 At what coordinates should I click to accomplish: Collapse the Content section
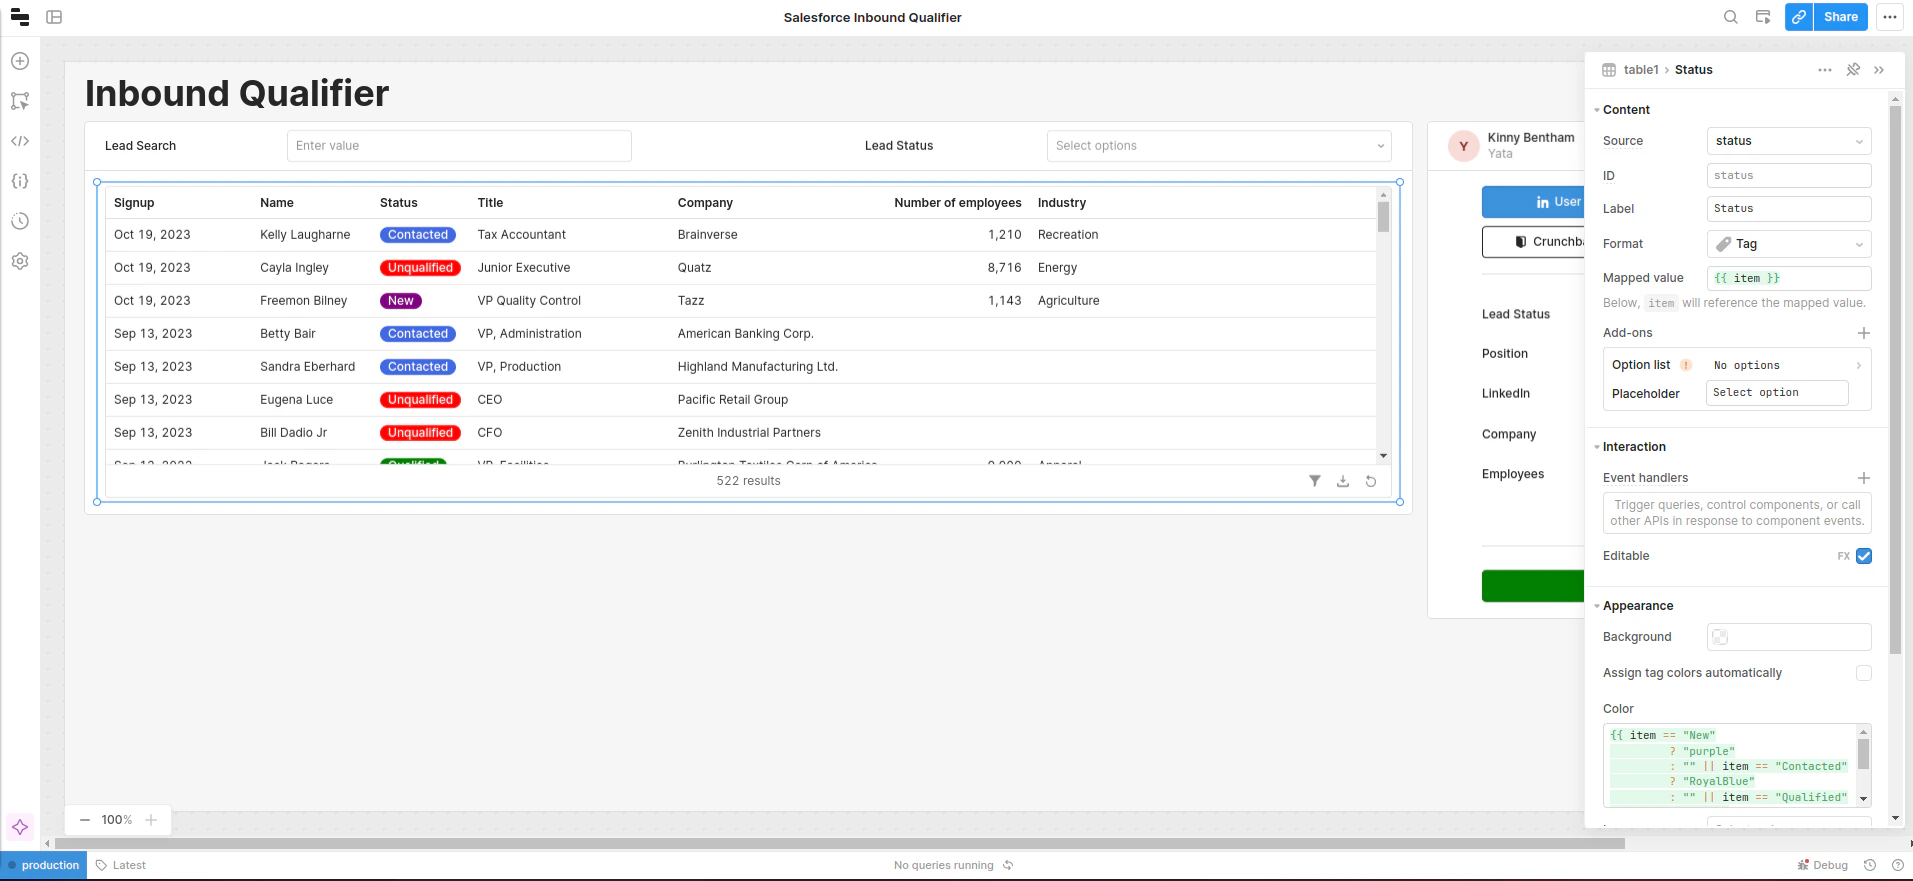pyautogui.click(x=1626, y=110)
